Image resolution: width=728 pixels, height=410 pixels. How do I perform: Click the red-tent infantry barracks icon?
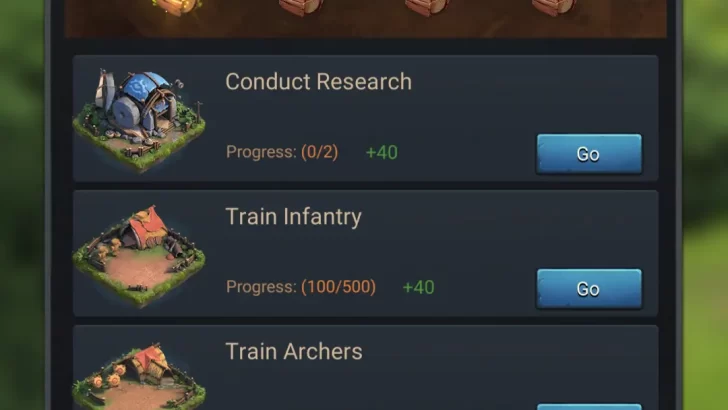(139, 255)
